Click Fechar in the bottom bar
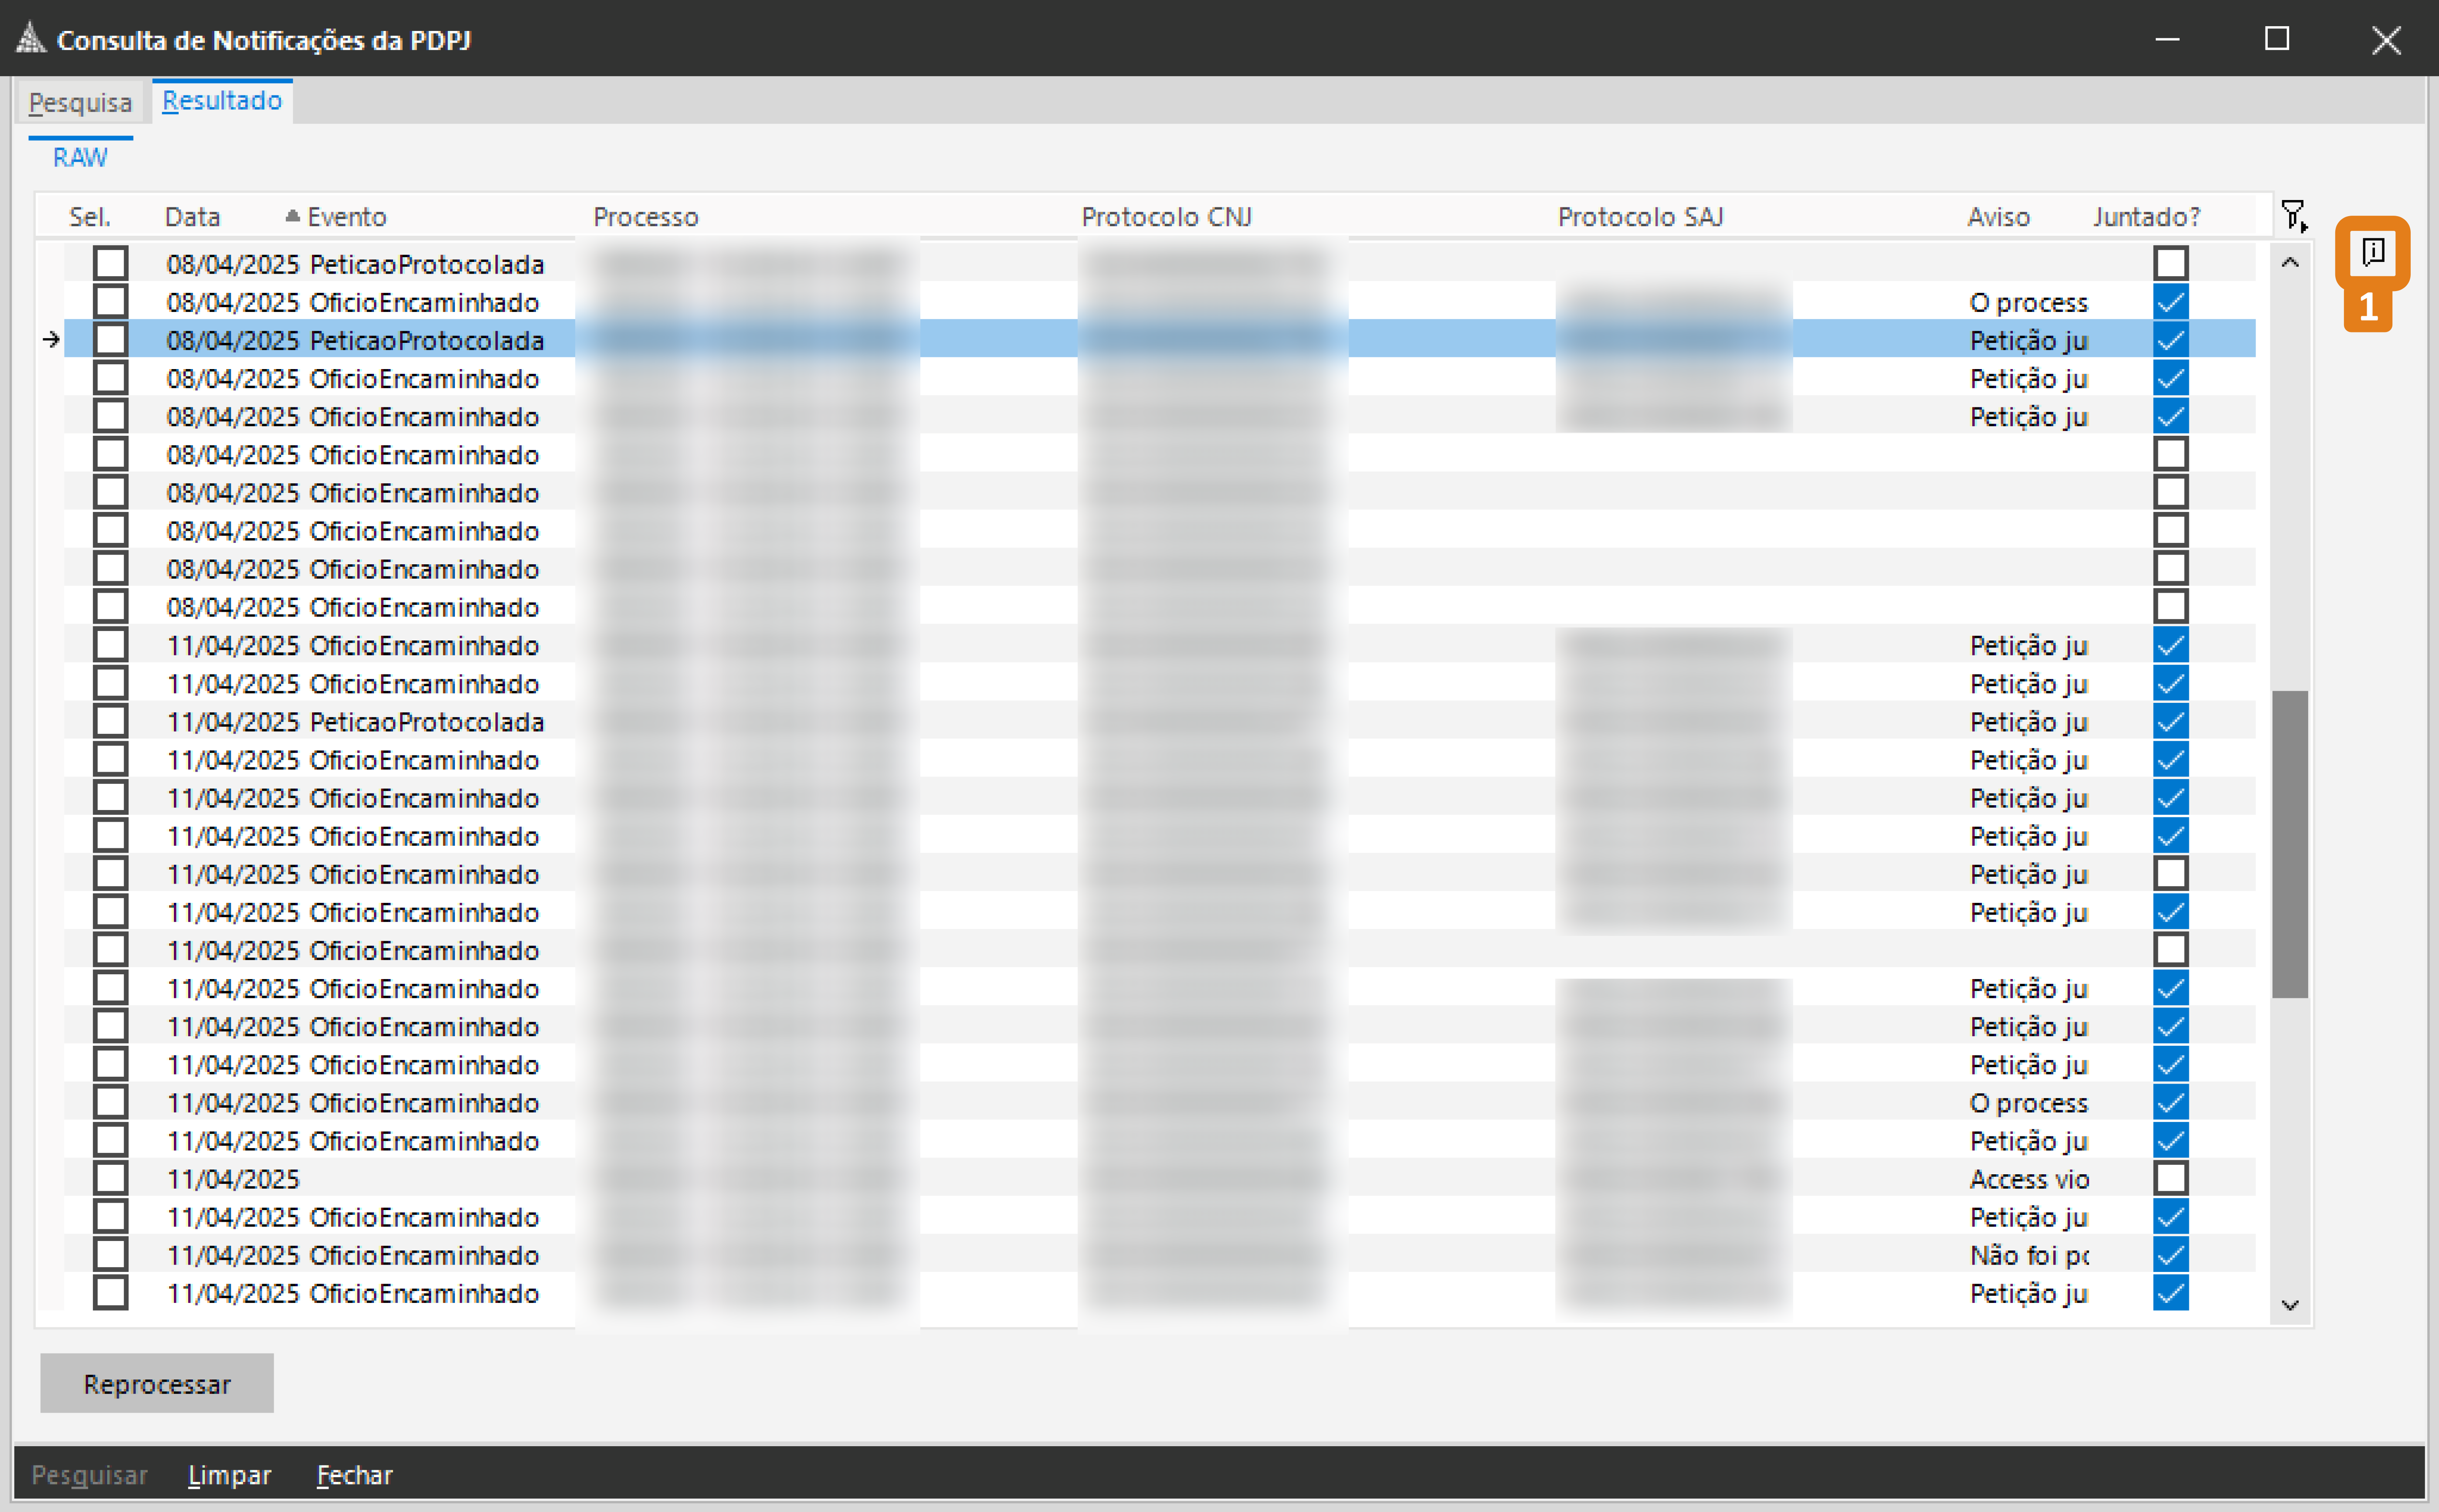The height and width of the screenshot is (1512, 2439). pyautogui.click(x=355, y=1475)
